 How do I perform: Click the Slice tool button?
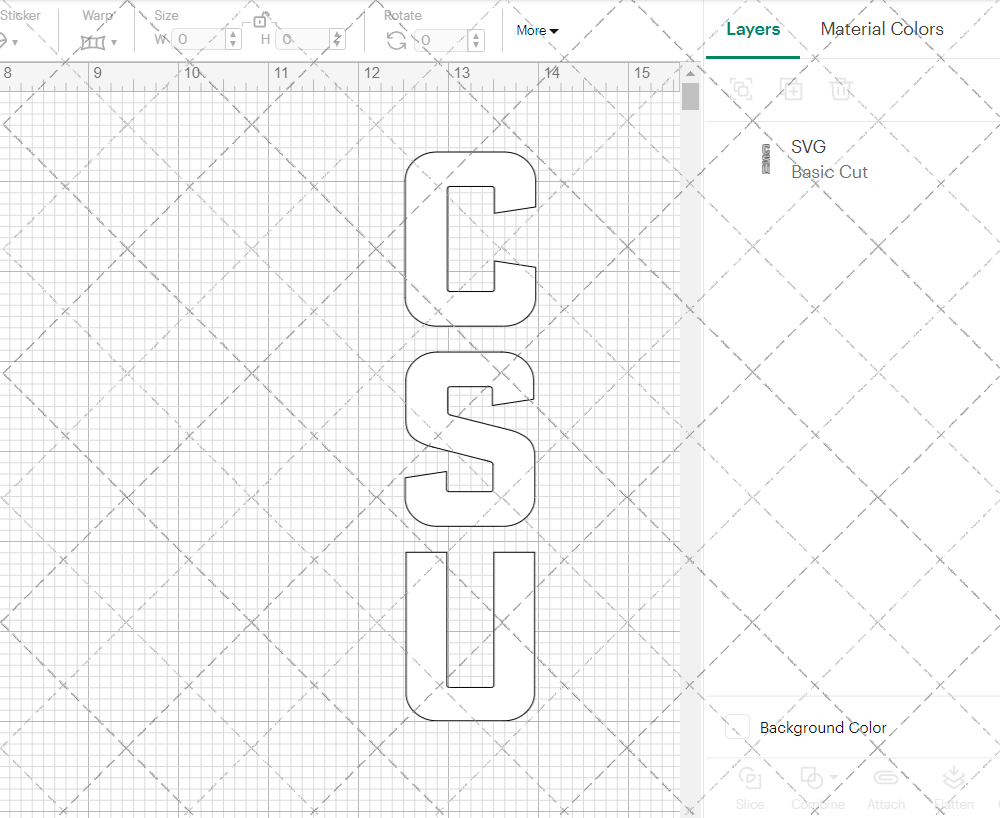[749, 788]
